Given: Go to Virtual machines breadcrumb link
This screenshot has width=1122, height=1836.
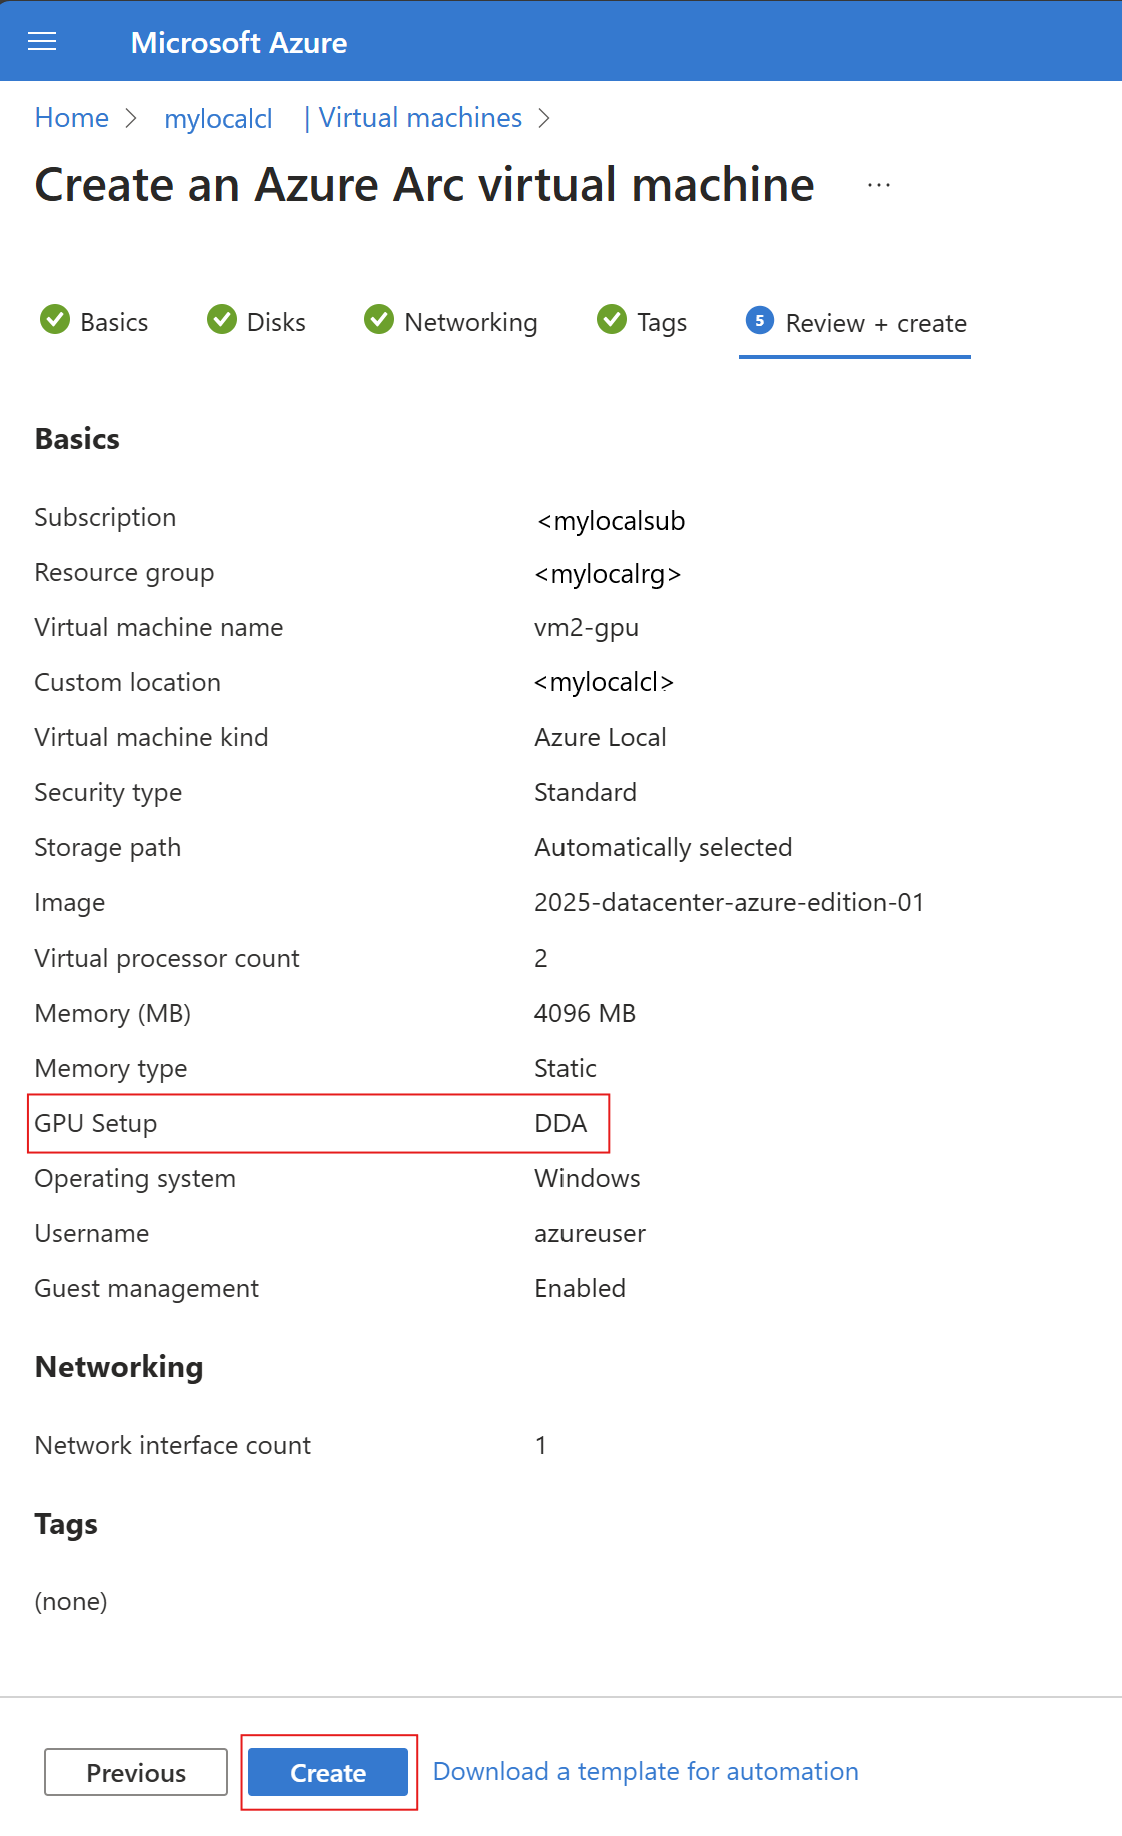Looking at the screenshot, I should pyautogui.click(x=420, y=118).
